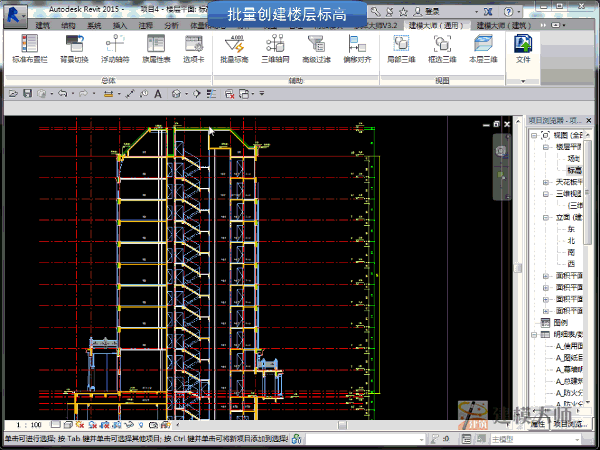Open the Revit application menu button
600x450 pixels.
(15, 16)
